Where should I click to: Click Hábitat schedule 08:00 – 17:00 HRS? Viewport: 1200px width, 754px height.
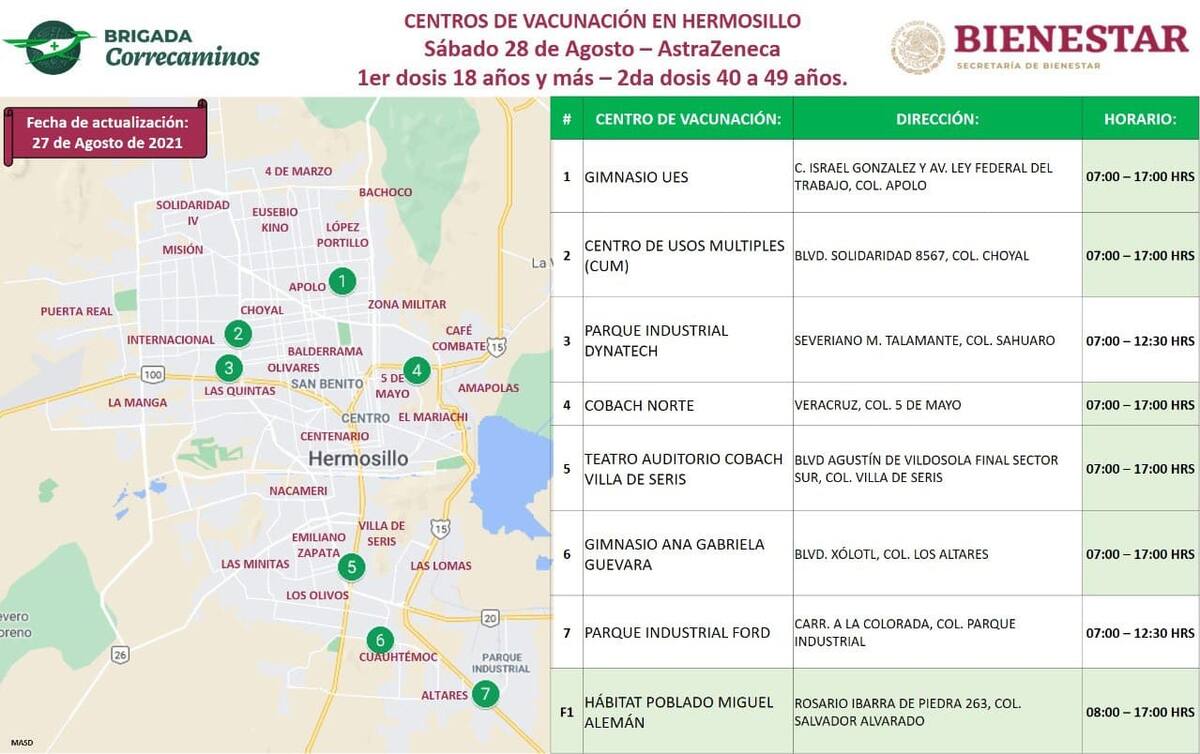[x=1140, y=712]
